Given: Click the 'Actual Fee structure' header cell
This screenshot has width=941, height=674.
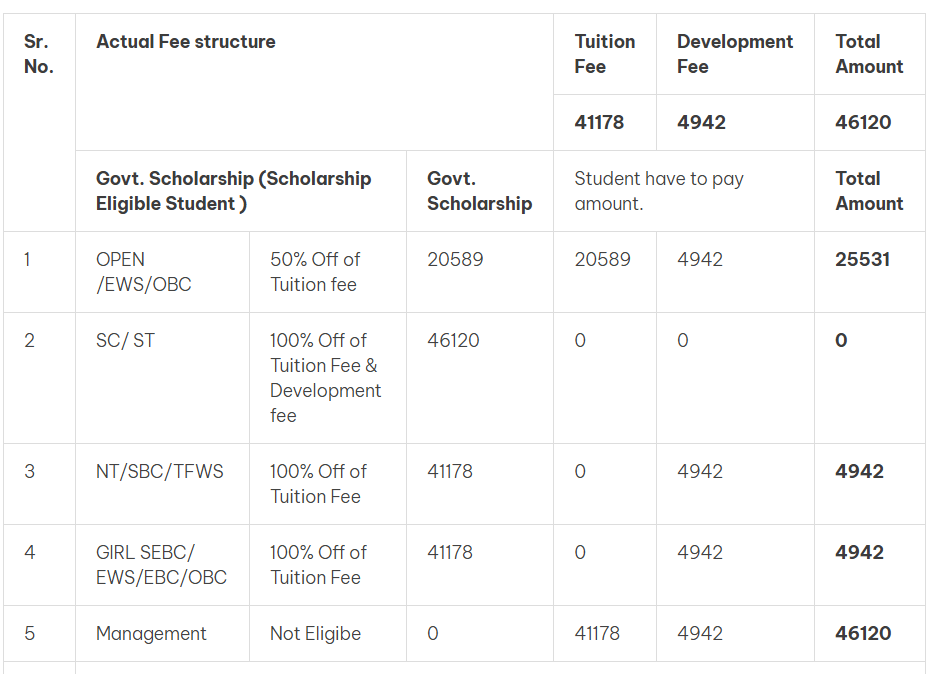Looking at the screenshot, I should coord(186,42).
